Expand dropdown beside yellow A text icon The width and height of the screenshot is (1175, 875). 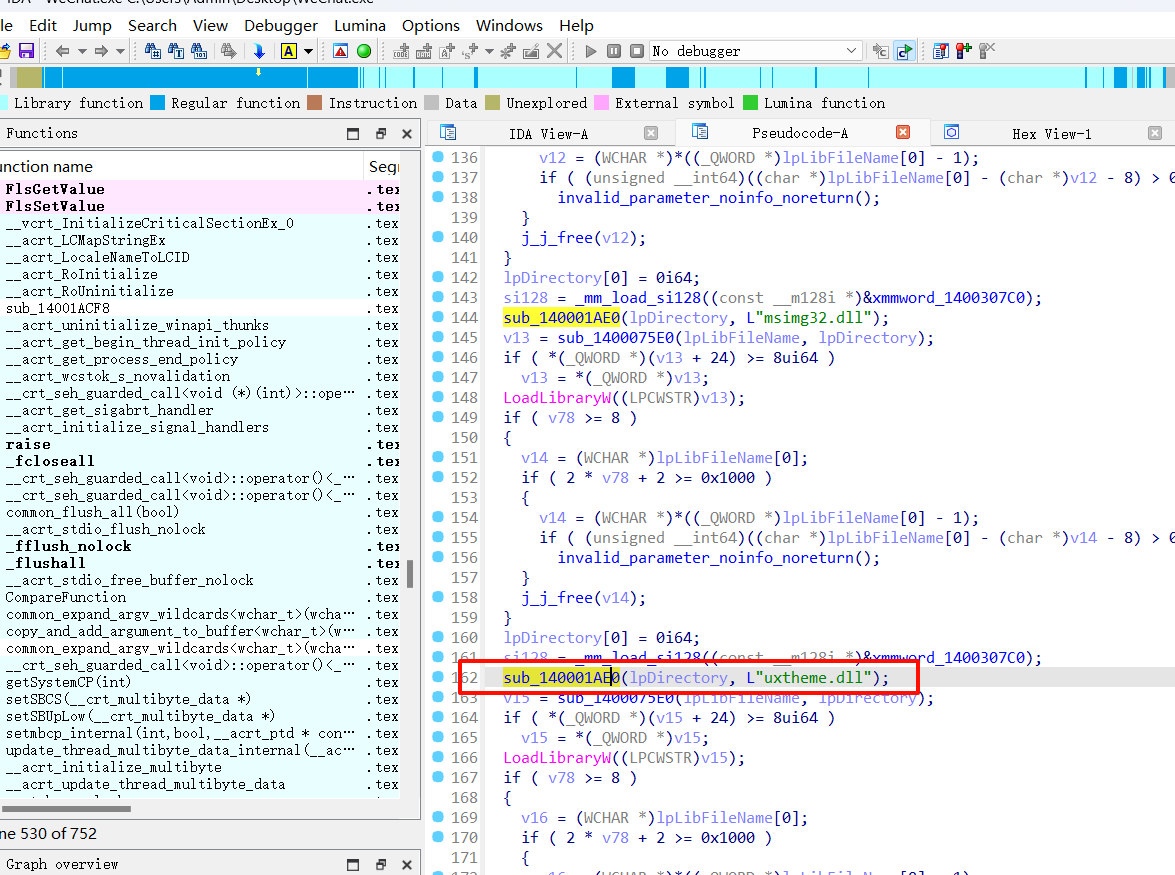(x=308, y=51)
